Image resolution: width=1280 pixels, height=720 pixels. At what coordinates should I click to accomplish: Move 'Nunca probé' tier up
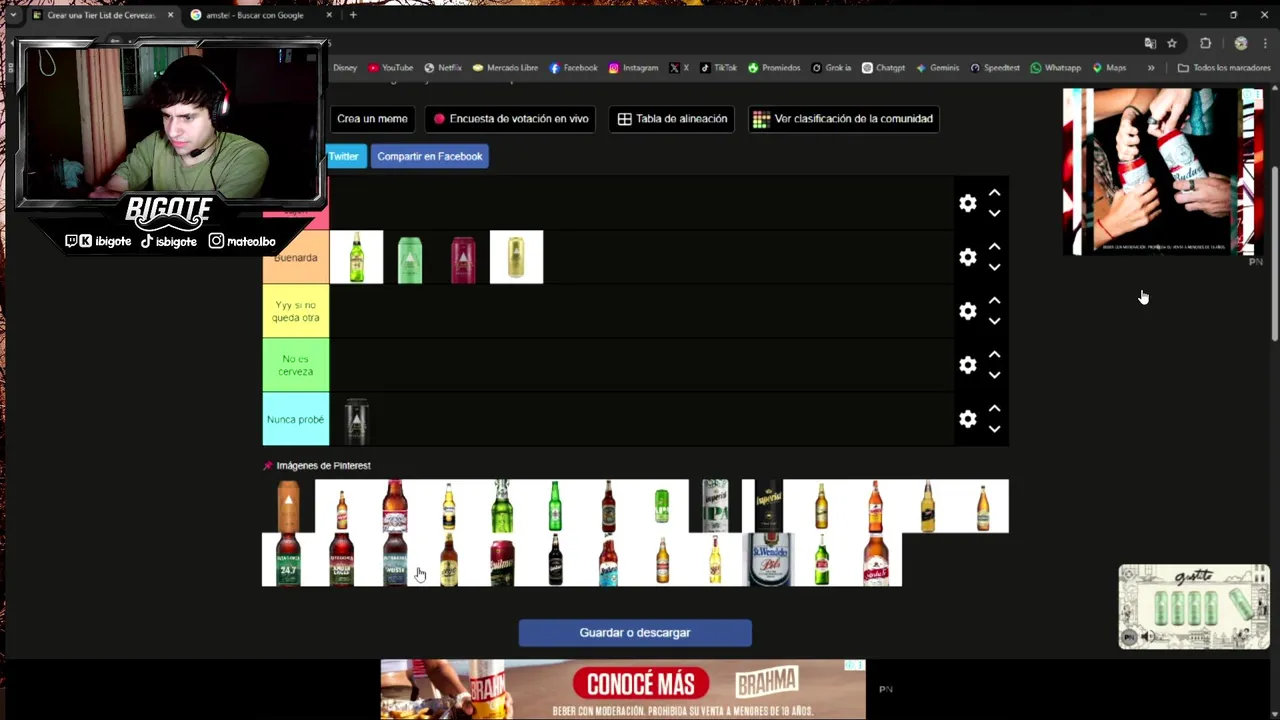pos(994,408)
